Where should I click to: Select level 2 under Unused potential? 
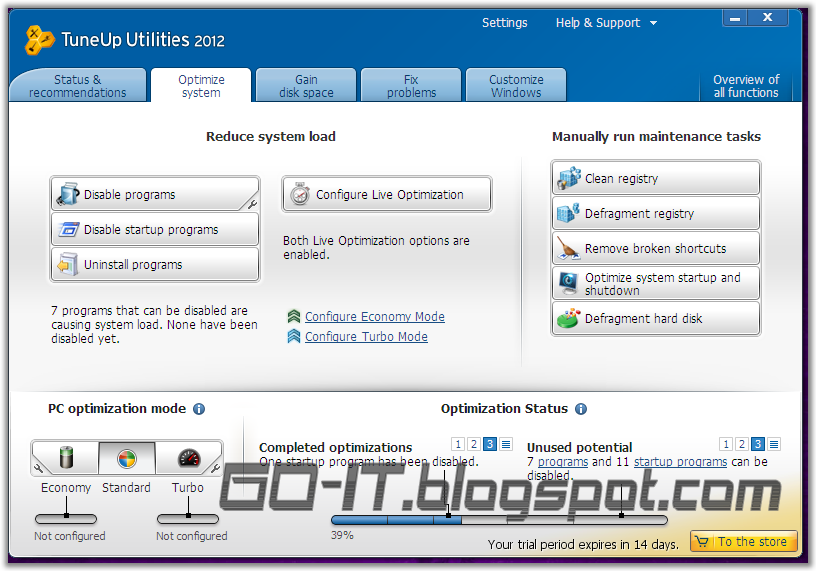pyautogui.click(x=742, y=444)
